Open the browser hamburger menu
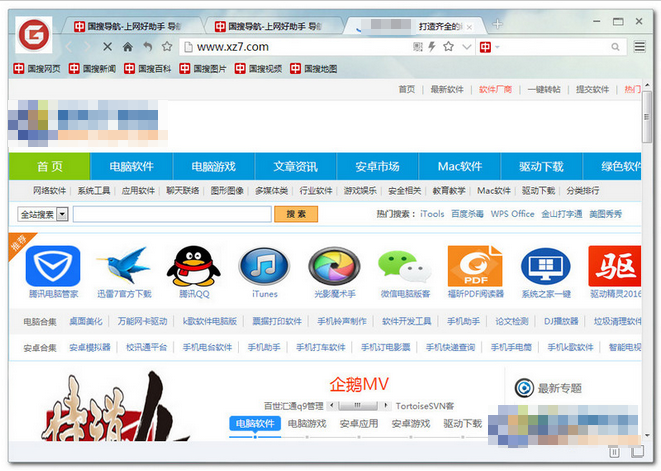This screenshot has width=661, height=471. (640, 46)
